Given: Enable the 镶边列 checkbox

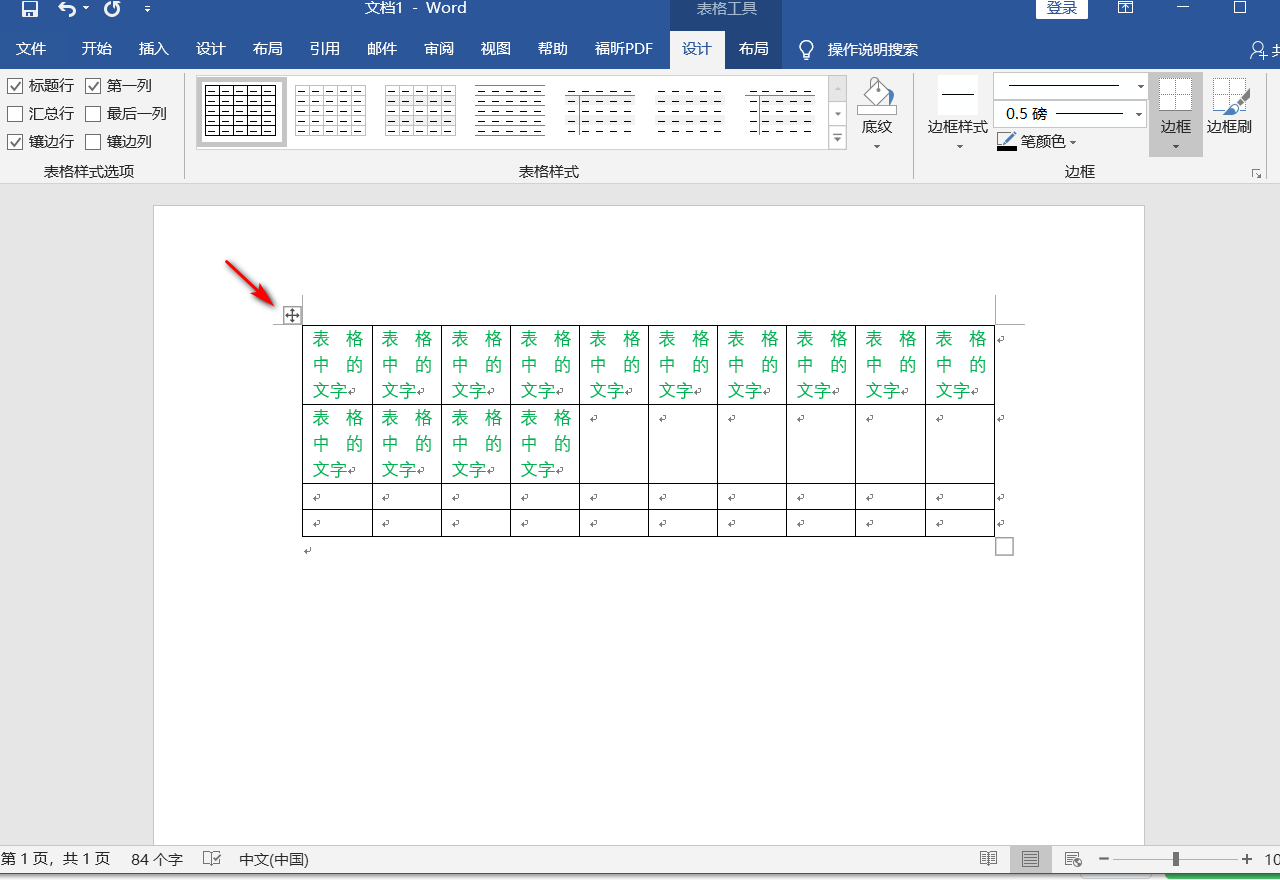Looking at the screenshot, I should pos(93,142).
